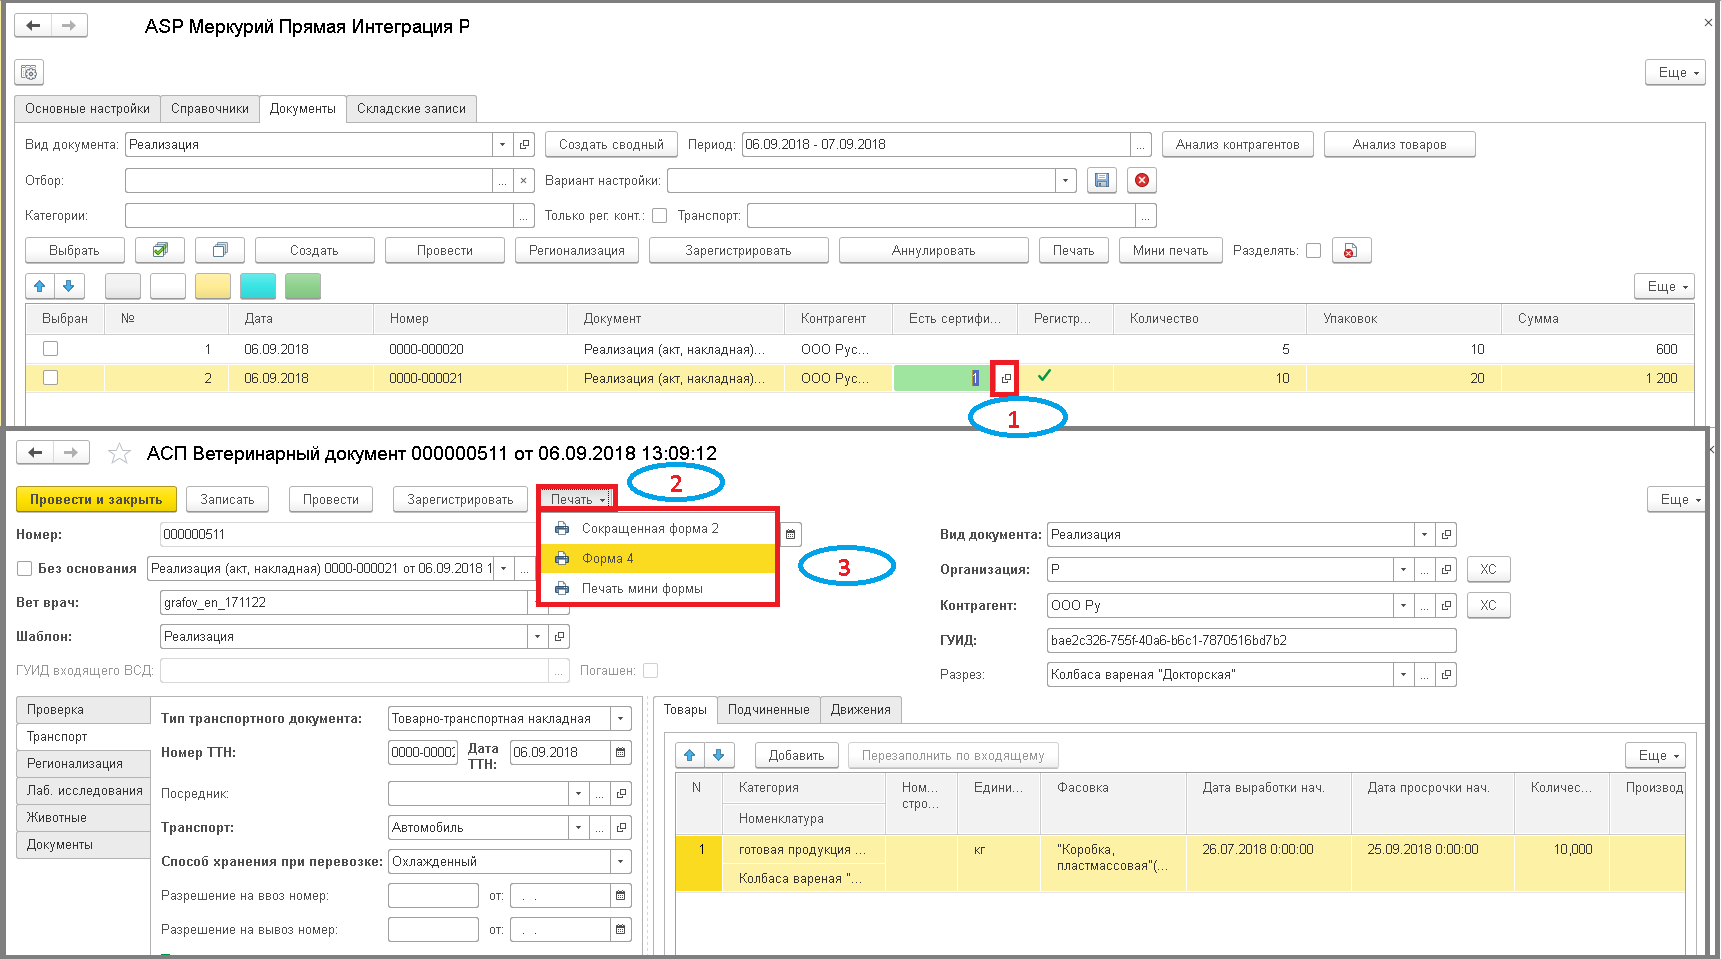
Task: Open certificate from row 0000-000021 cell
Action: (x=1006, y=378)
